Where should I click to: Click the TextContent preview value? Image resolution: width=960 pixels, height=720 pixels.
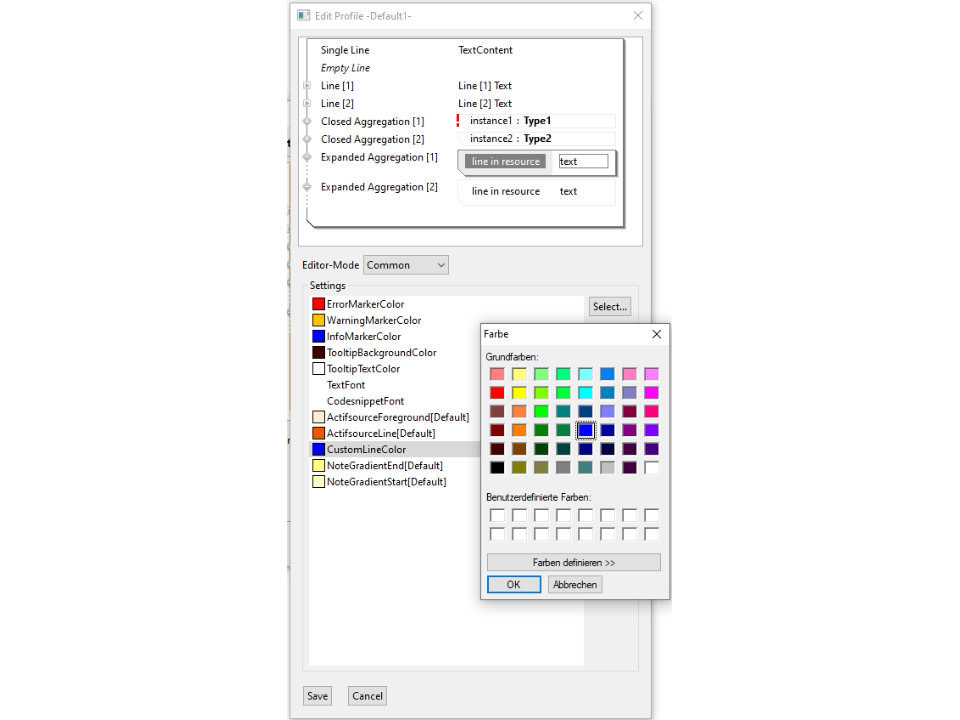[x=486, y=50]
